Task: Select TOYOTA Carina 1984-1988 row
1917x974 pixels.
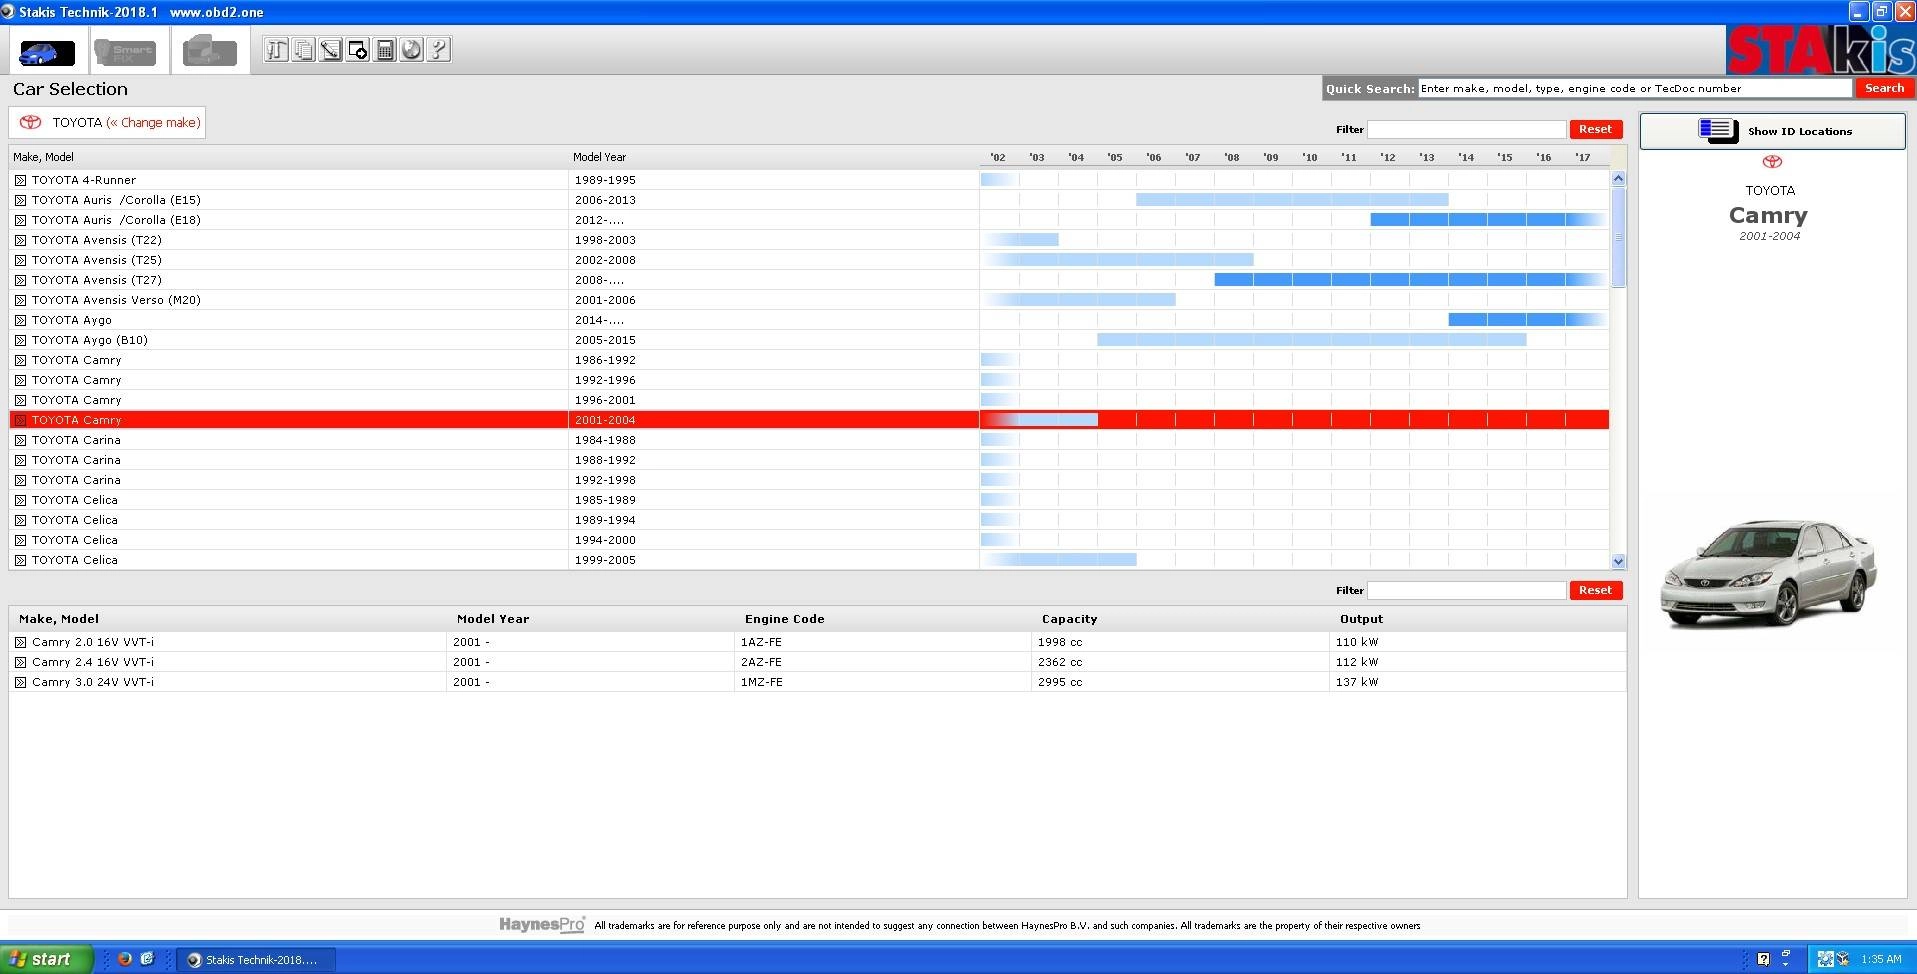Action: tap(809, 440)
